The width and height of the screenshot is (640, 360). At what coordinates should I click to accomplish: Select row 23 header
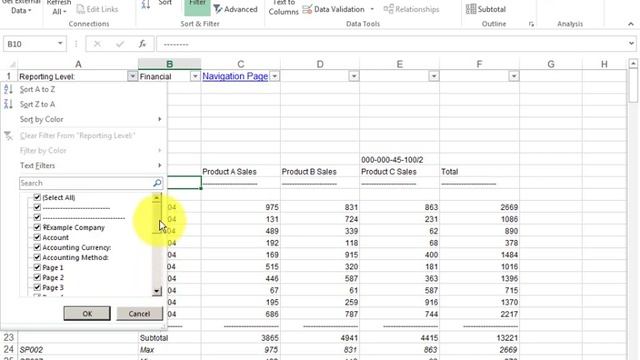pos(9,338)
